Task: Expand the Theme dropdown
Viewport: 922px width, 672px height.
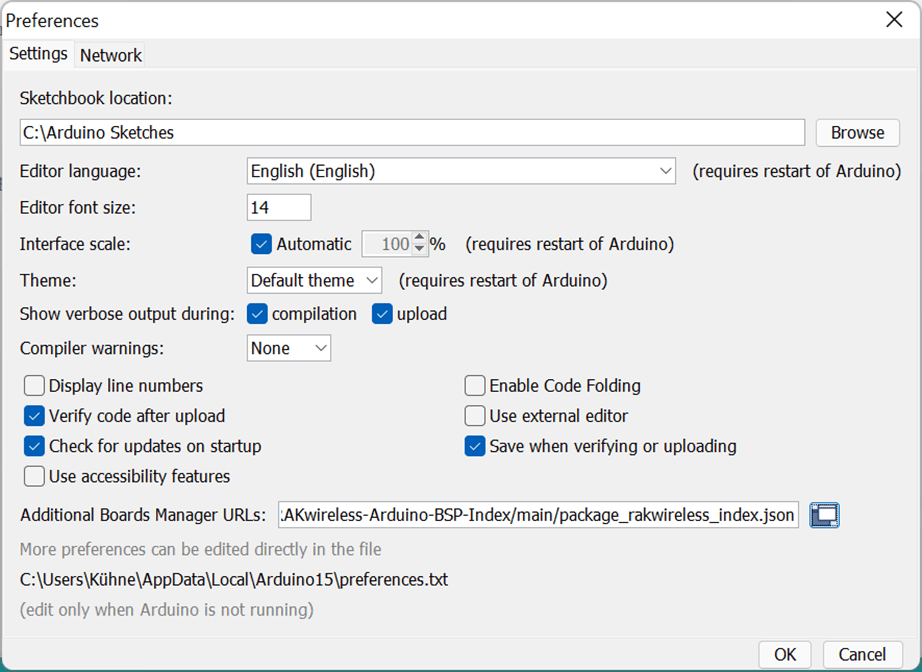Action: 314,280
